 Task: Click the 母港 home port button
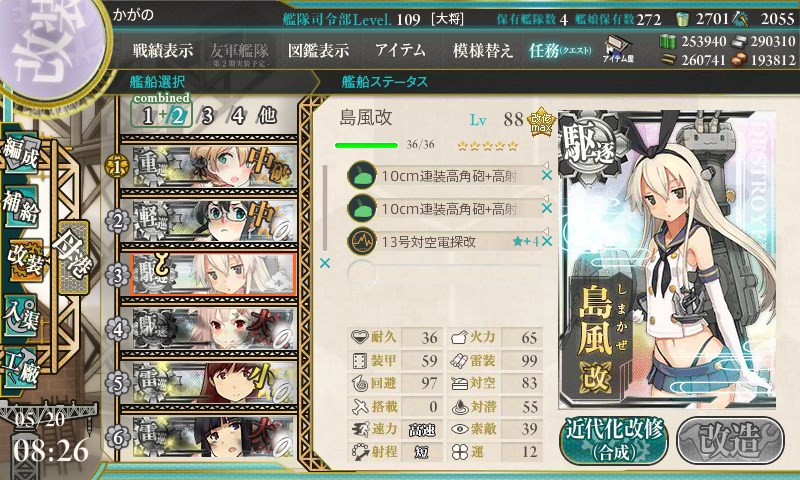click(73, 257)
